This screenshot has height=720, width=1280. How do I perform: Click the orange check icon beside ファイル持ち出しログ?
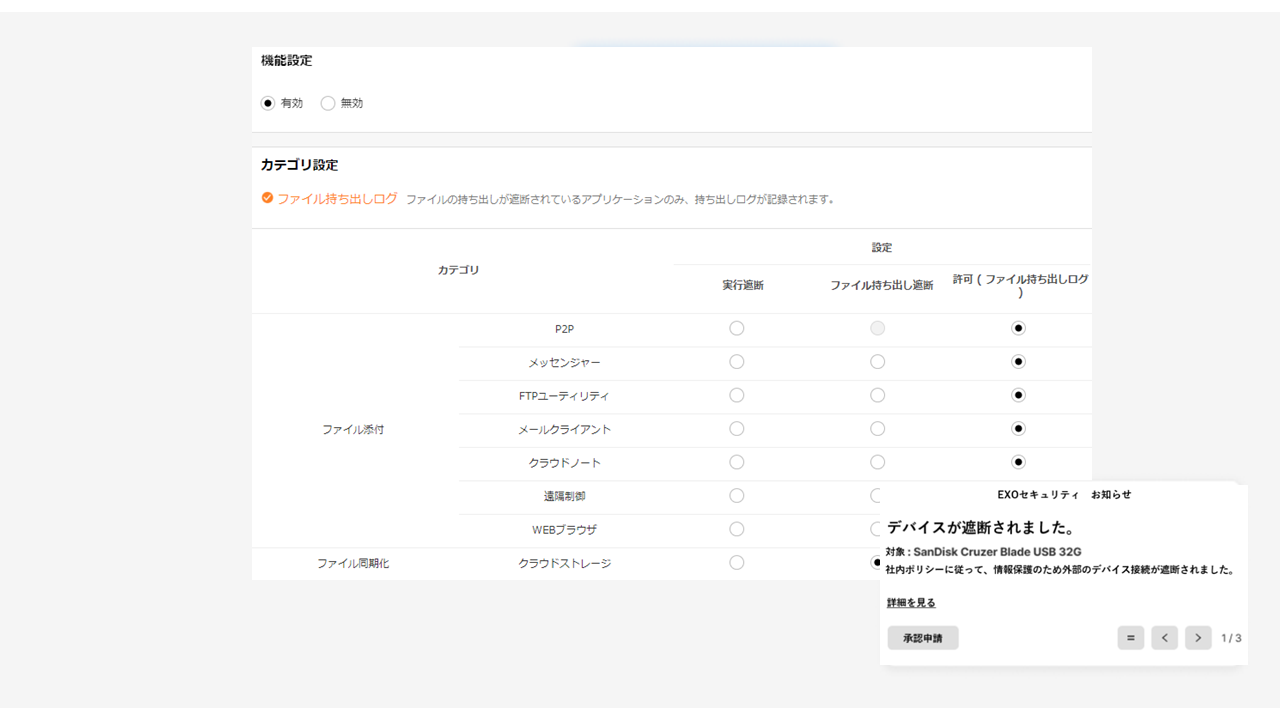[x=266, y=198]
